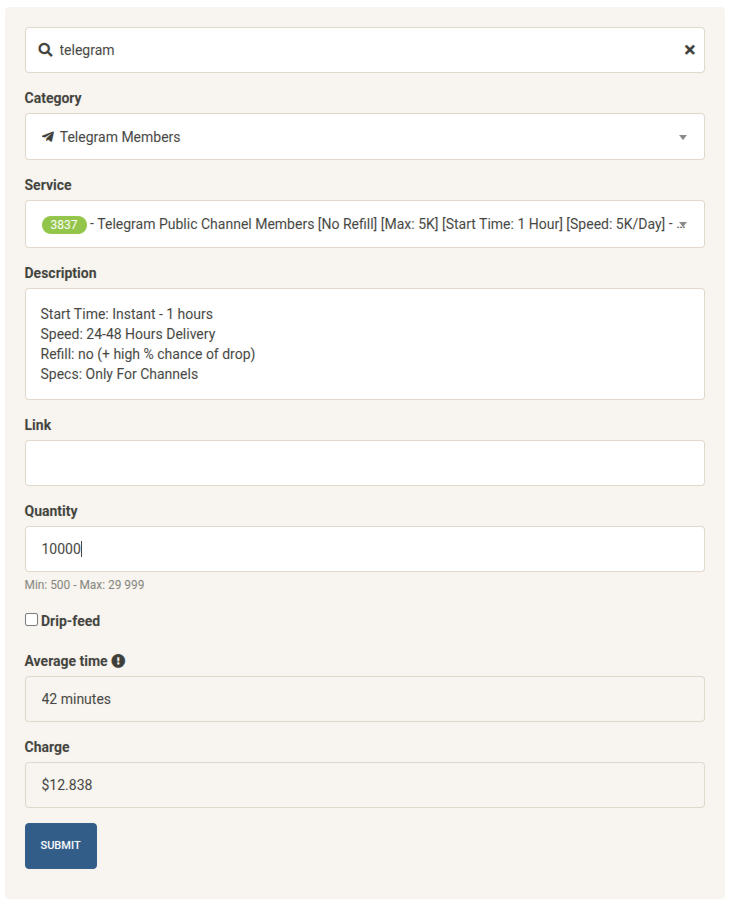This screenshot has width=731, height=907.
Task: Click into the telegram search box
Action: click(360, 50)
